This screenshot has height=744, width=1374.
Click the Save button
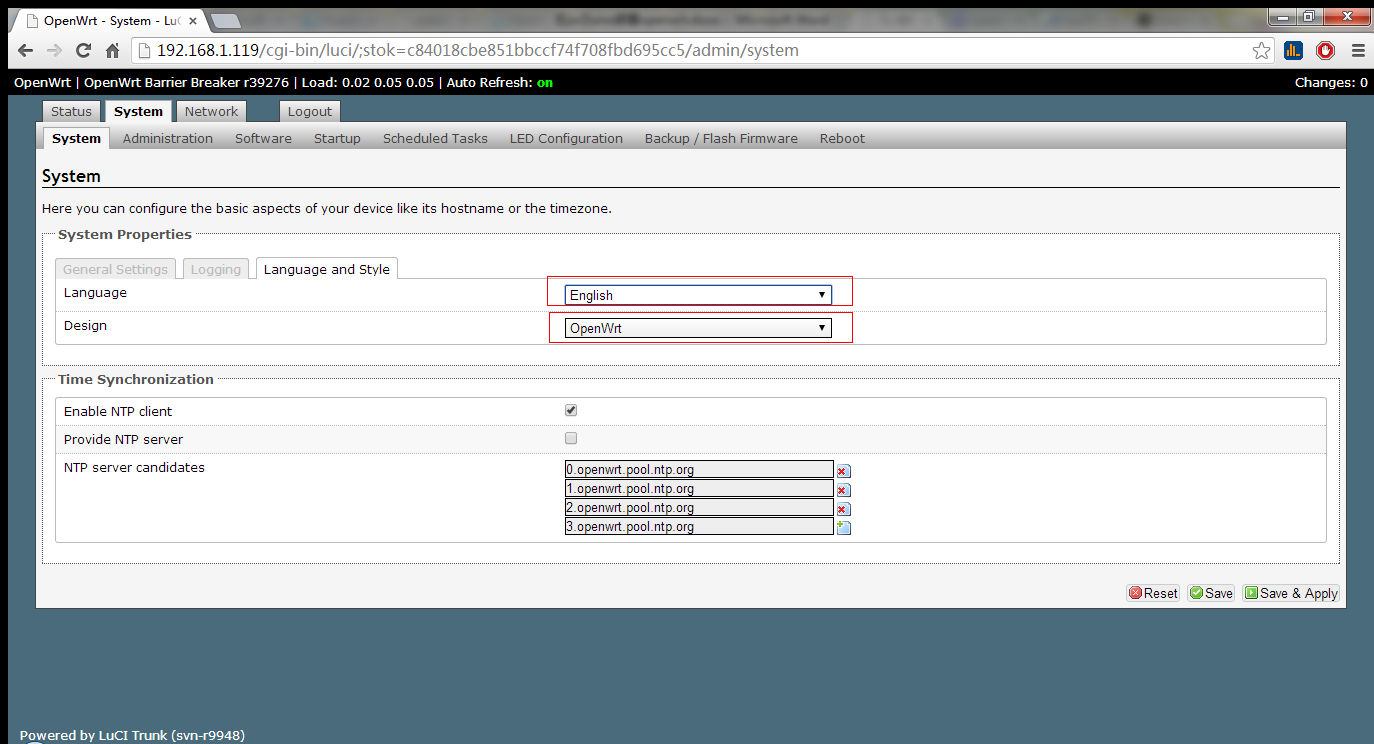[1211, 593]
